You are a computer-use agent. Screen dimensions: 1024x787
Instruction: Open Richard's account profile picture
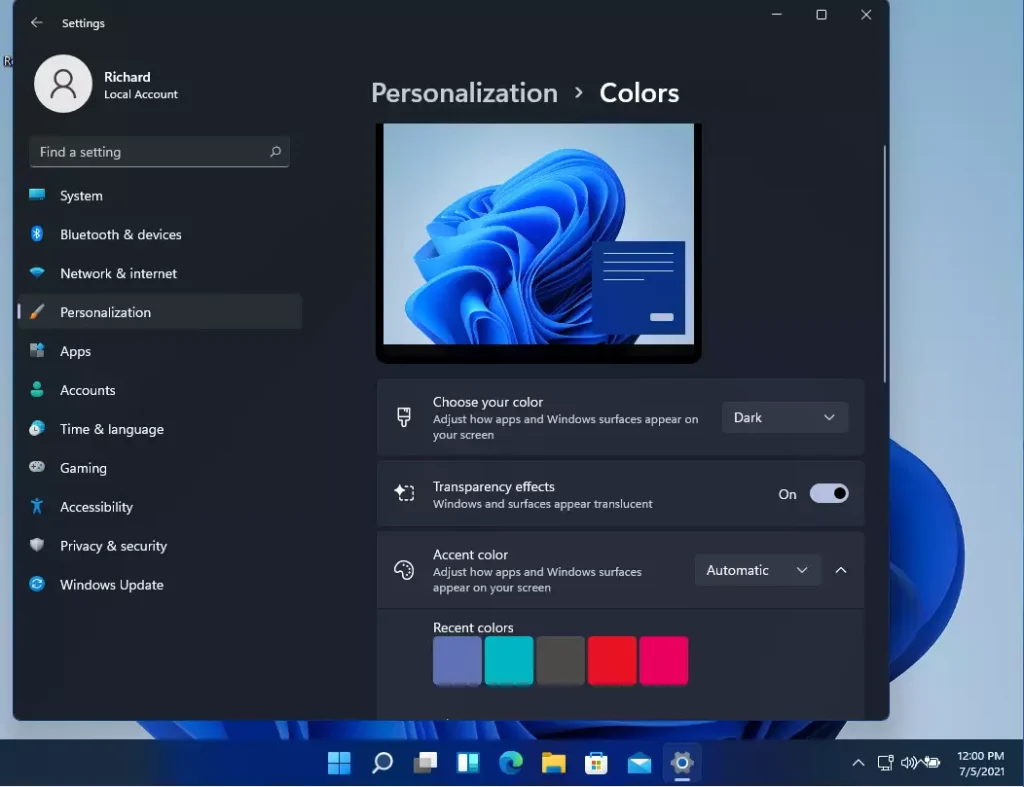pyautogui.click(x=63, y=84)
